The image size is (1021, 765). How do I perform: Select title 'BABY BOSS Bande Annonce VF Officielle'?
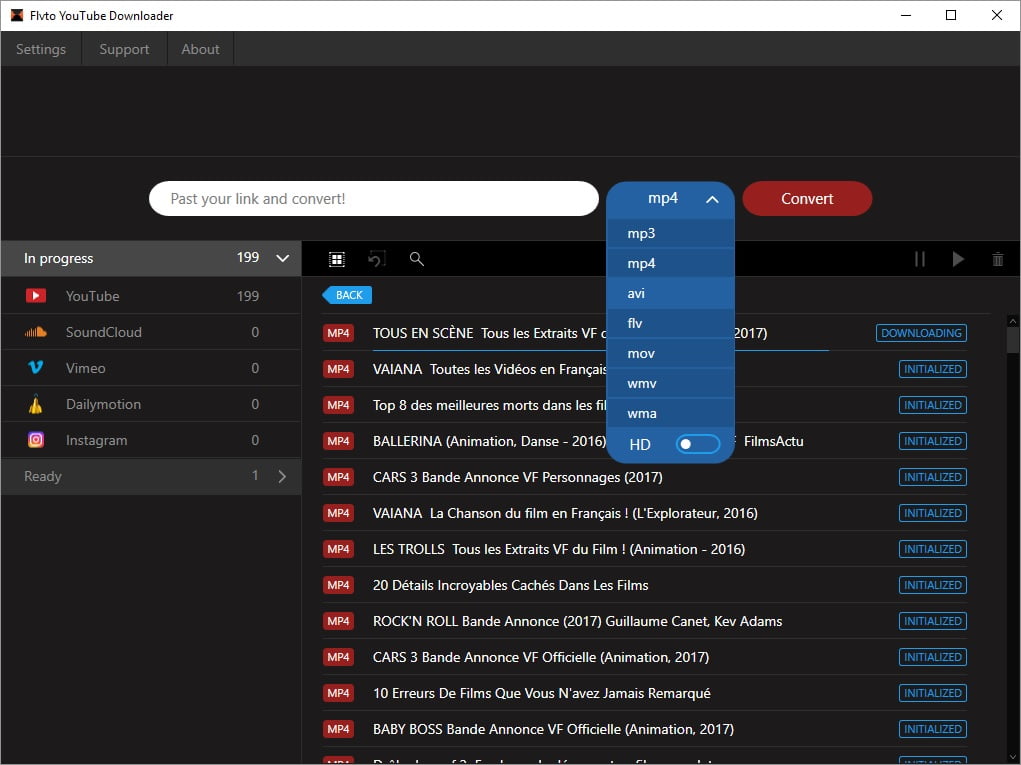(497, 729)
